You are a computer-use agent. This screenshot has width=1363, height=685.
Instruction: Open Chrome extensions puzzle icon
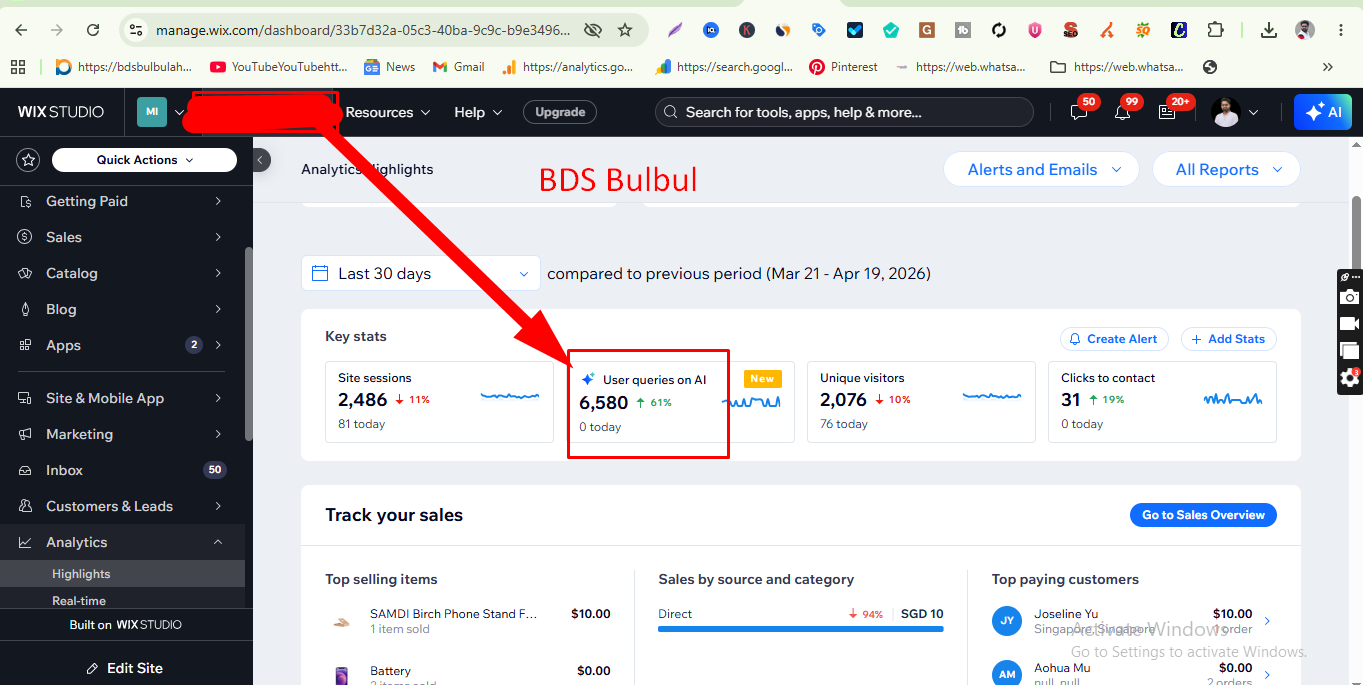[1215, 30]
